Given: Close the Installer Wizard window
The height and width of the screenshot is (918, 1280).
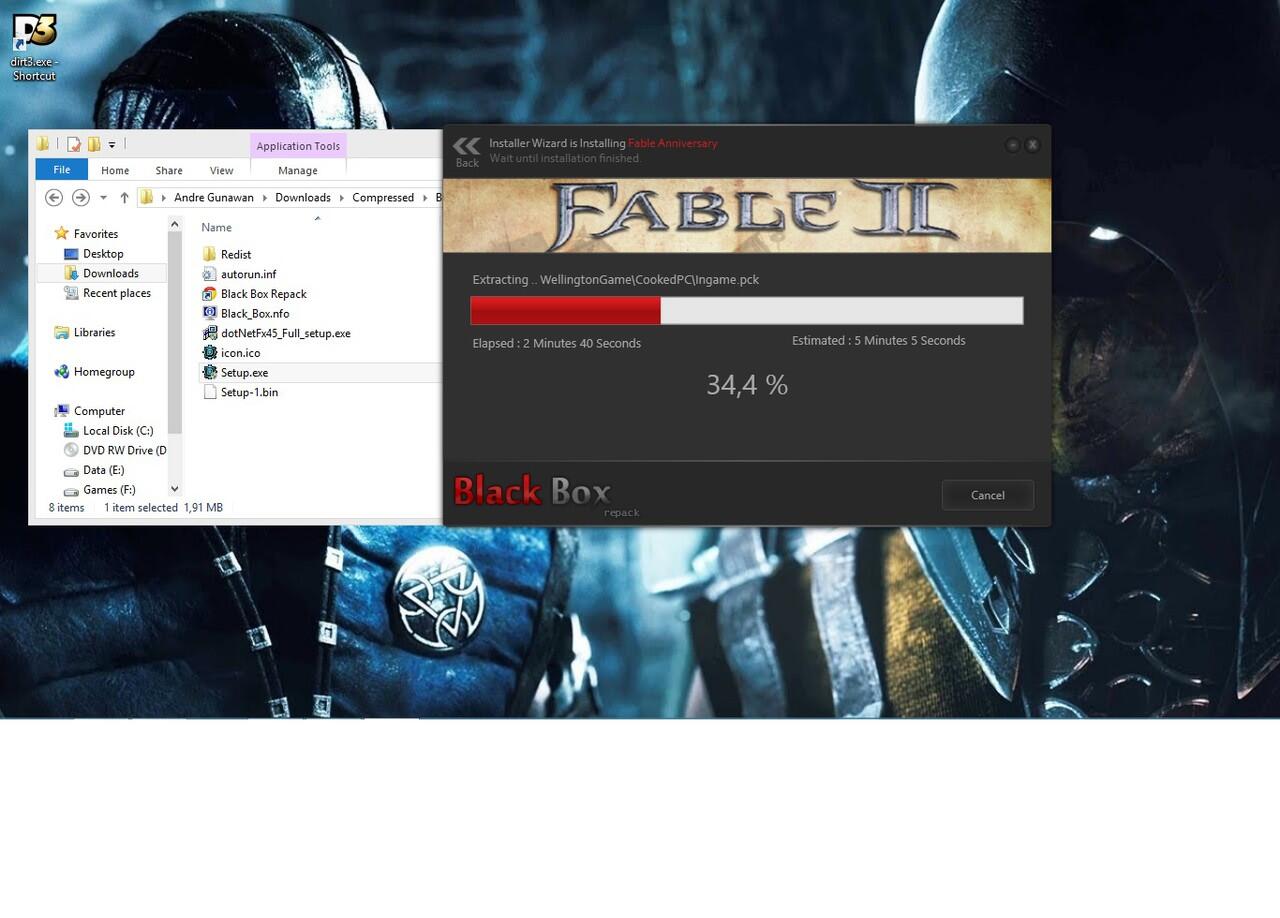Looking at the screenshot, I should click(x=1032, y=145).
